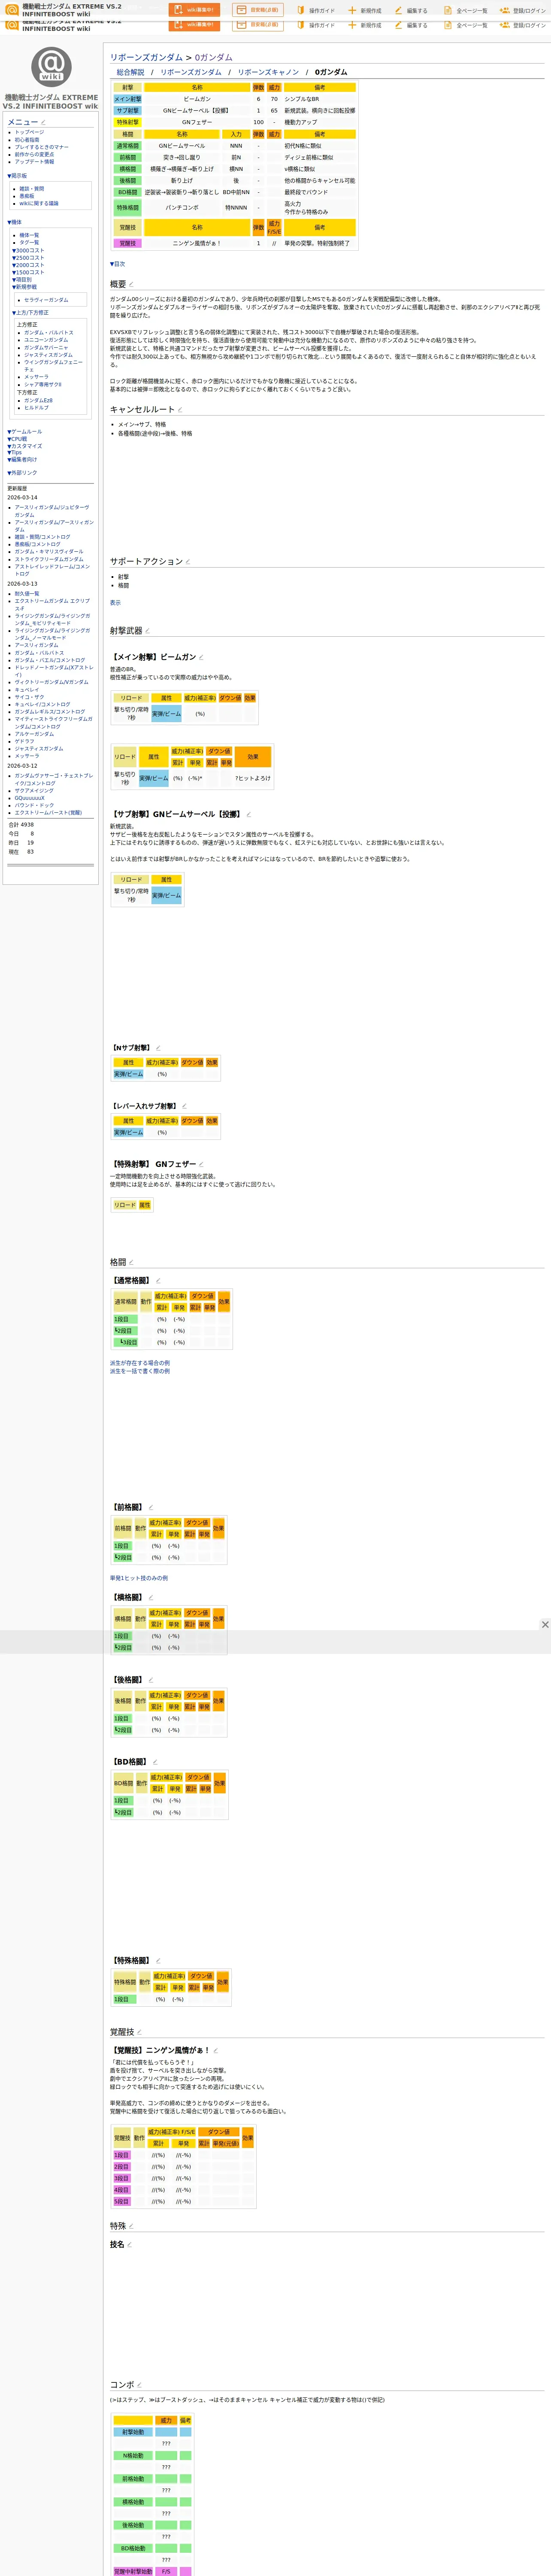Expand the 1500コスト sidebar list
Screen dimensions: 551x2576
(28, 272)
